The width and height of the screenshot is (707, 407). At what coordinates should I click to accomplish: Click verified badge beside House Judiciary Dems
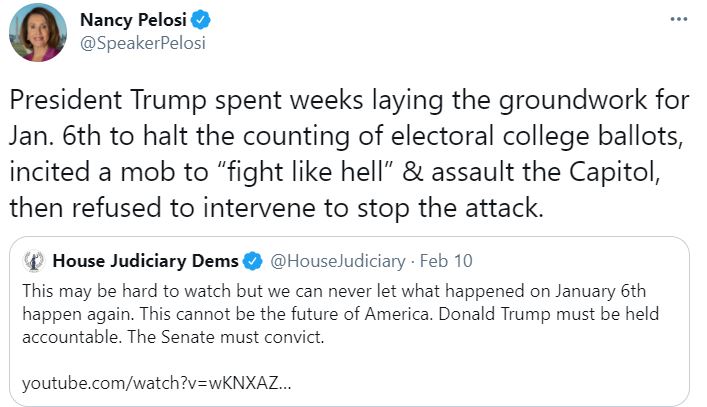click(x=253, y=262)
